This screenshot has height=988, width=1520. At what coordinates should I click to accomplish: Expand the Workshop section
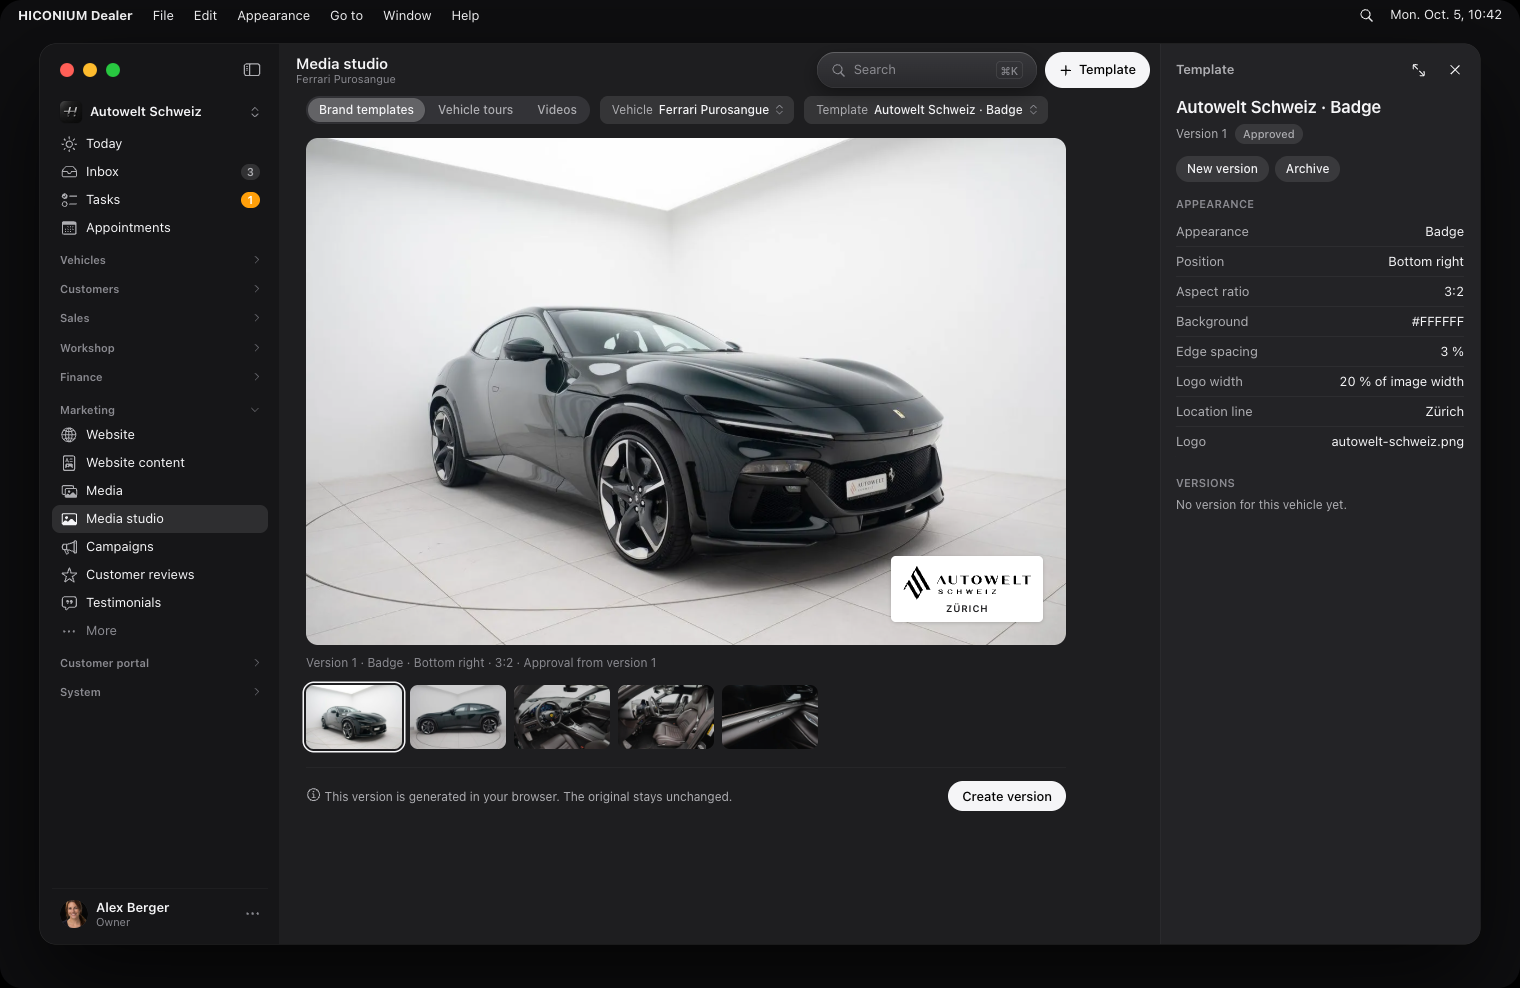pos(160,348)
